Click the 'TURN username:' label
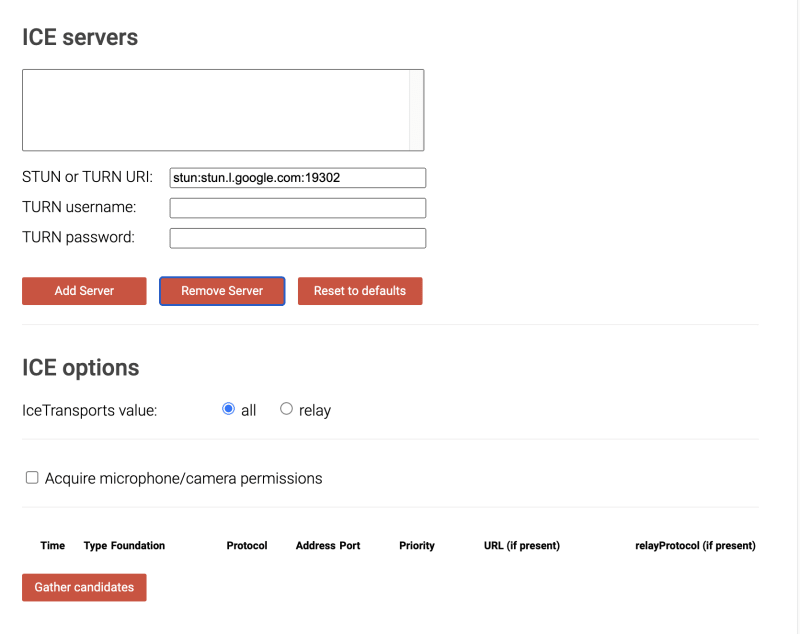Screen dimensions: 800x634 pyautogui.click(x=79, y=207)
